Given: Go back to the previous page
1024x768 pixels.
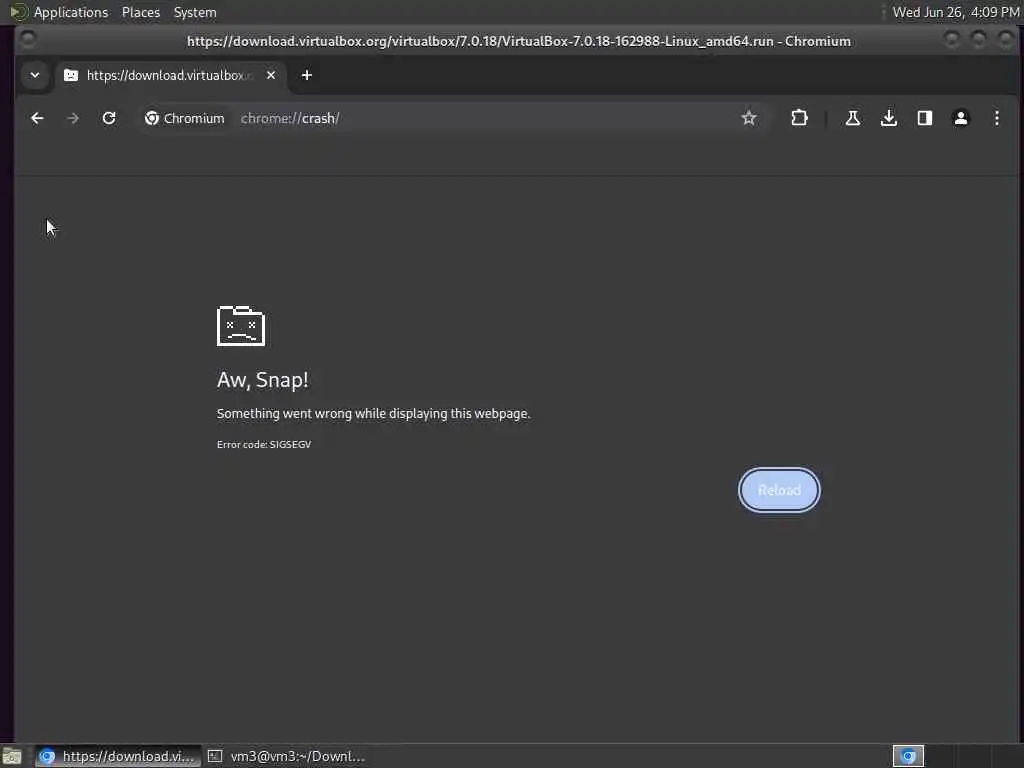Looking at the screenshot, I should click(37, 118).
